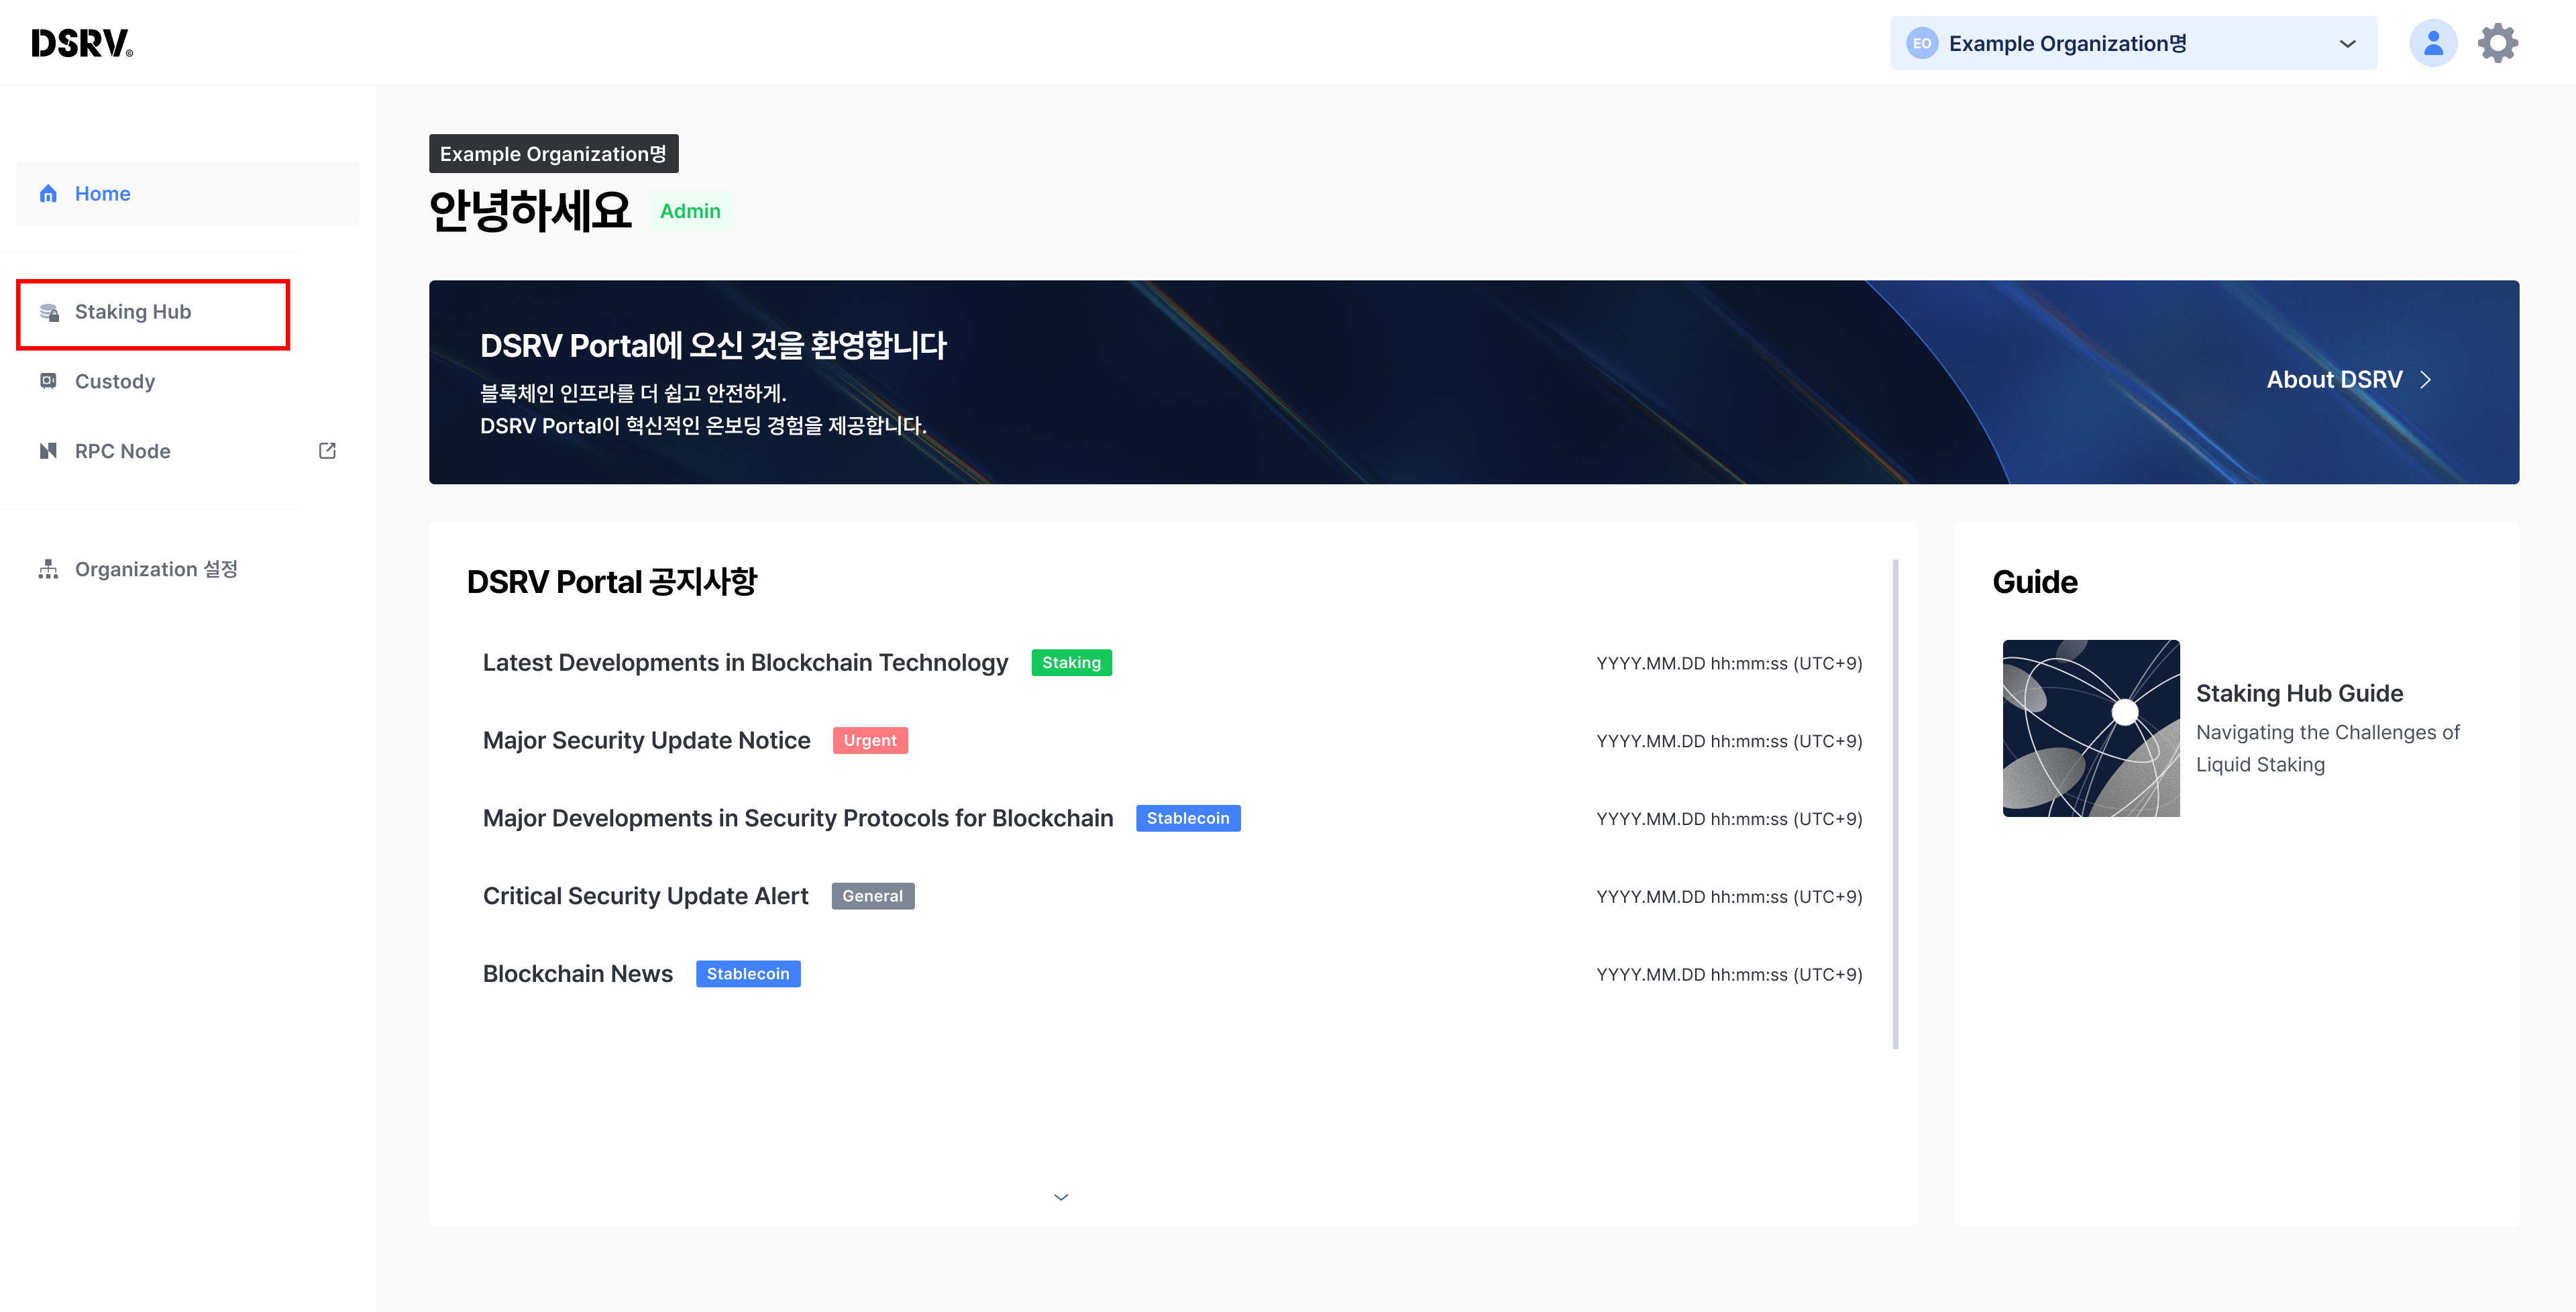Click the Organization settings hierarchy icon
The height and width of the screenshot is (1312, 2576).
tap(48, 569)
